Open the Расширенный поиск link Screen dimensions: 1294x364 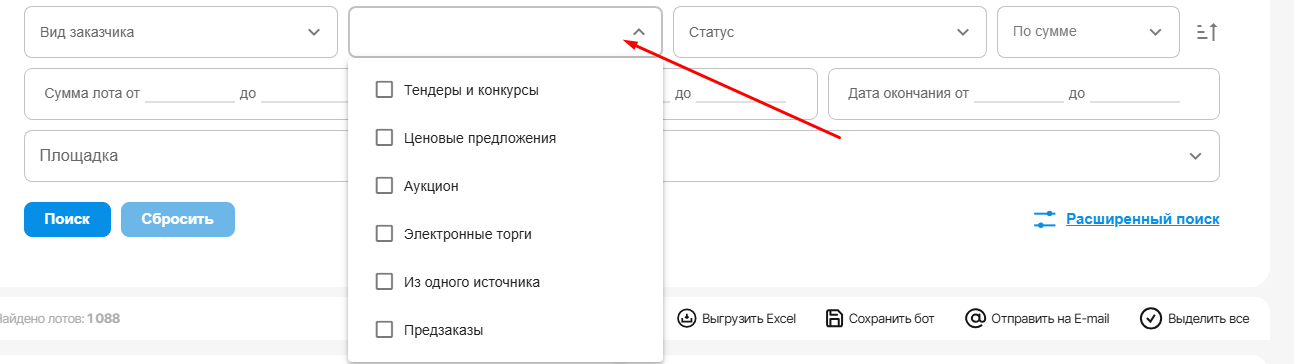point(1143,219)
